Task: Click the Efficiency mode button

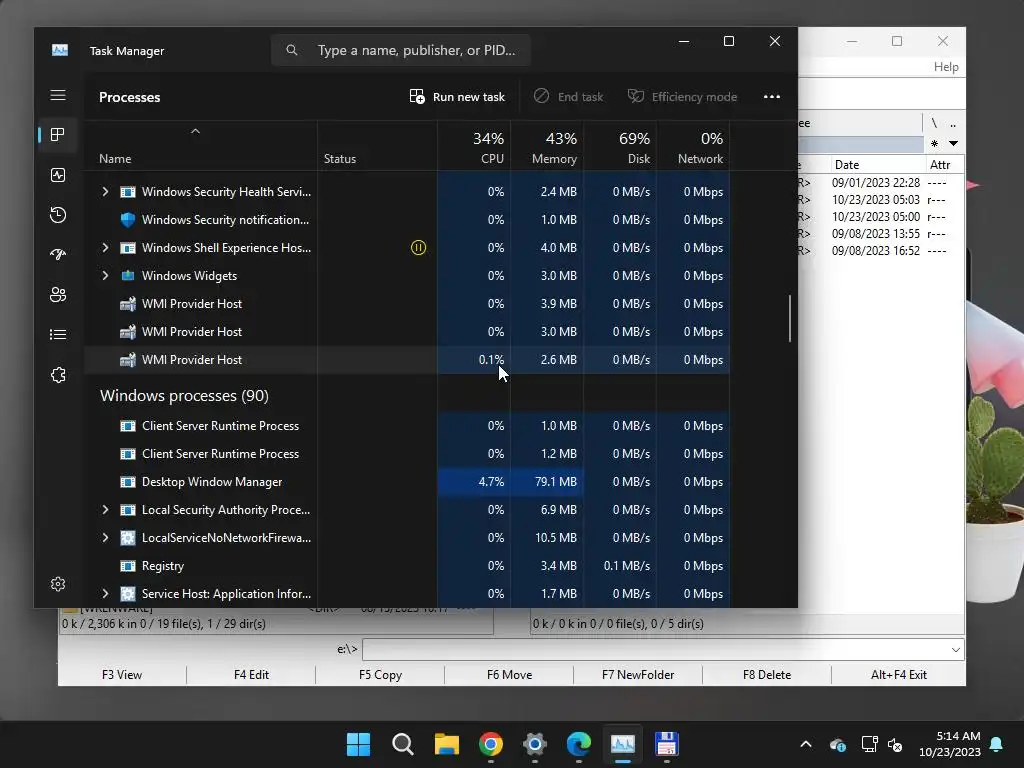Action: coord(682,97)
